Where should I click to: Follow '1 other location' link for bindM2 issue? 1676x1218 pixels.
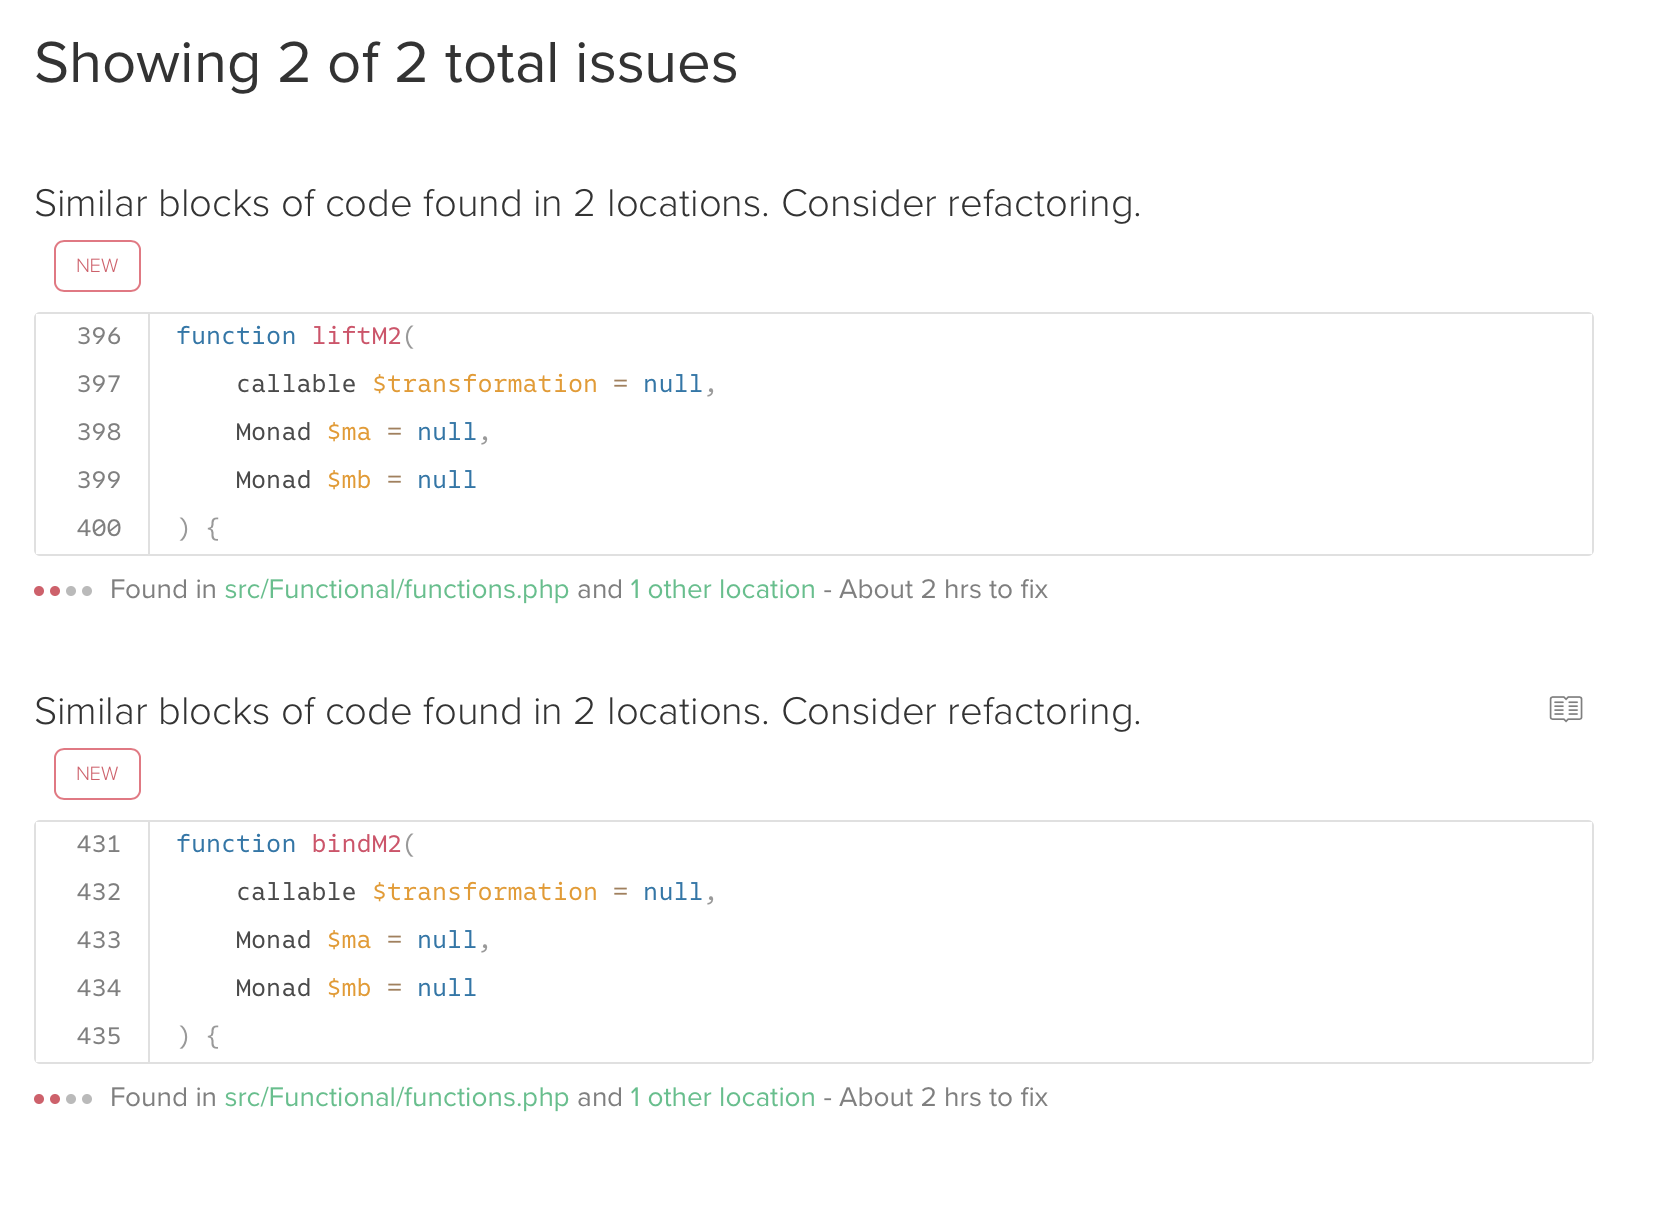pyautogui.click(x=722, y=1098)
